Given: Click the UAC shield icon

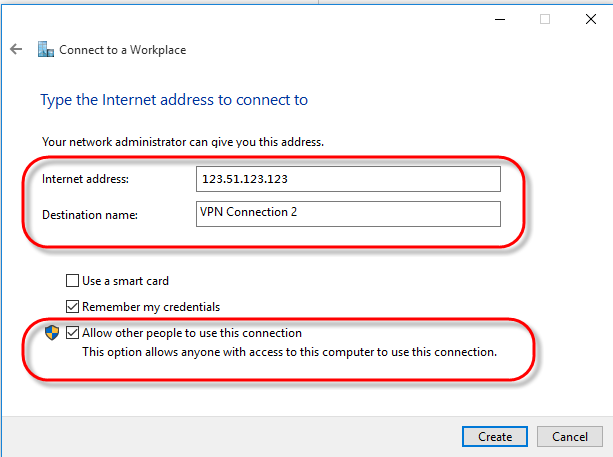Looking at the screenshot, I should click(x=52, y=333).
